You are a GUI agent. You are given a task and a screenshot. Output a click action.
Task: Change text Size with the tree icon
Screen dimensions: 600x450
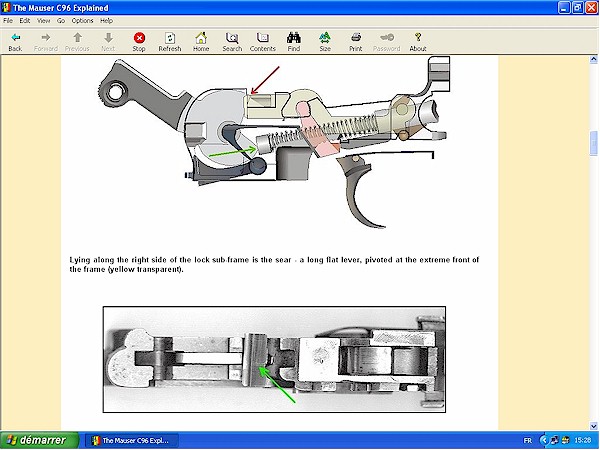pyautogui.click(x=325, y=42)
